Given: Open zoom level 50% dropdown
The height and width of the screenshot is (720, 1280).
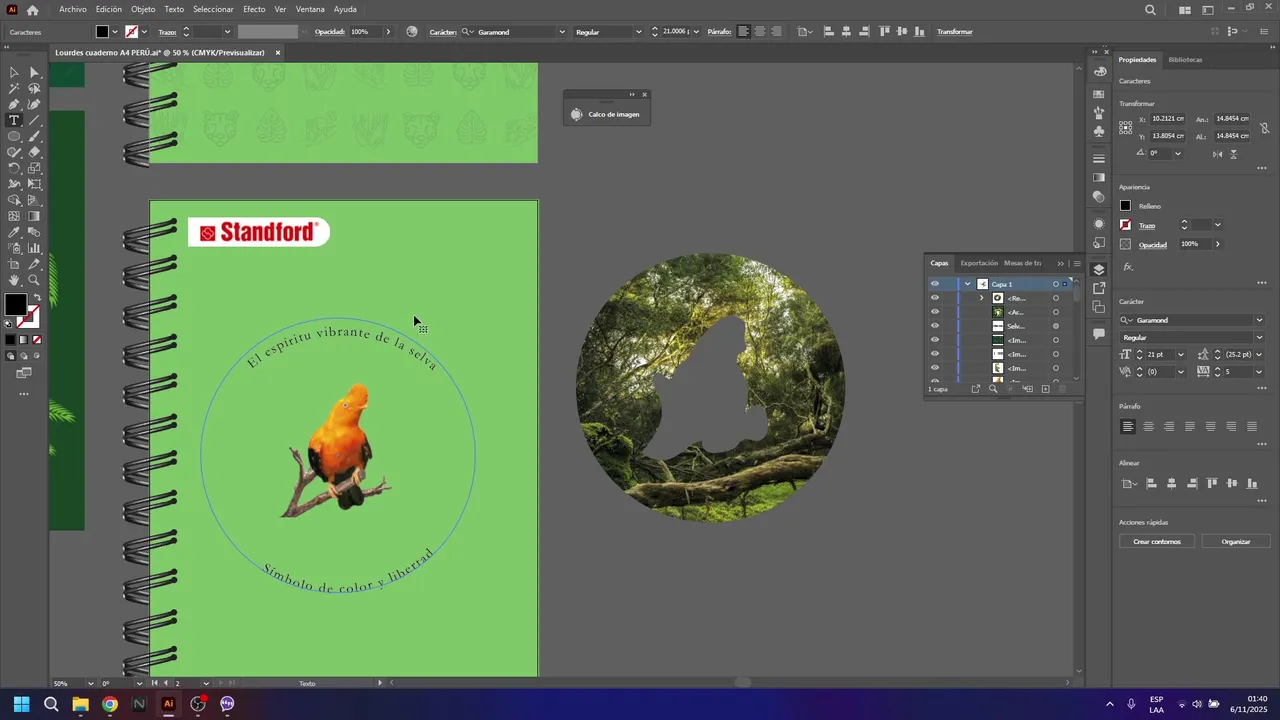Looking at the screenshot, I should pyautogui.click(x=91, y=684).
